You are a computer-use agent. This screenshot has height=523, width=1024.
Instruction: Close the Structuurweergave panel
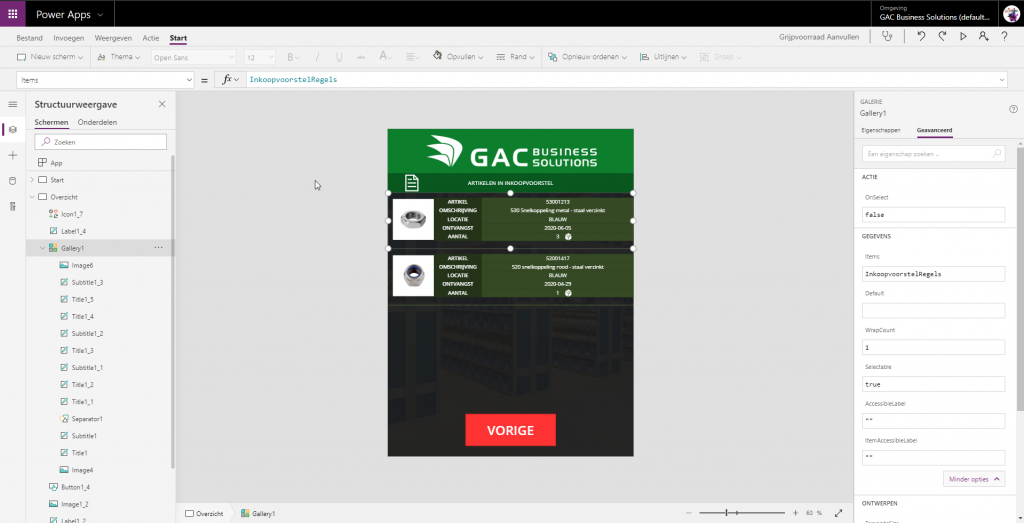(162, 104)
